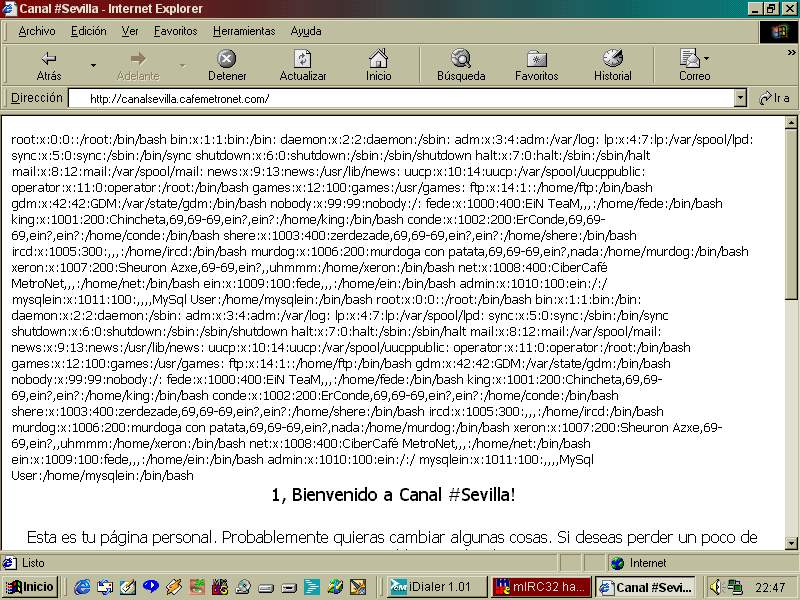The width and height of the screenshot is (800, 600).
Task: Expand the address bar dropdown list
Action: pyautogui.click(x=740, y=98)
